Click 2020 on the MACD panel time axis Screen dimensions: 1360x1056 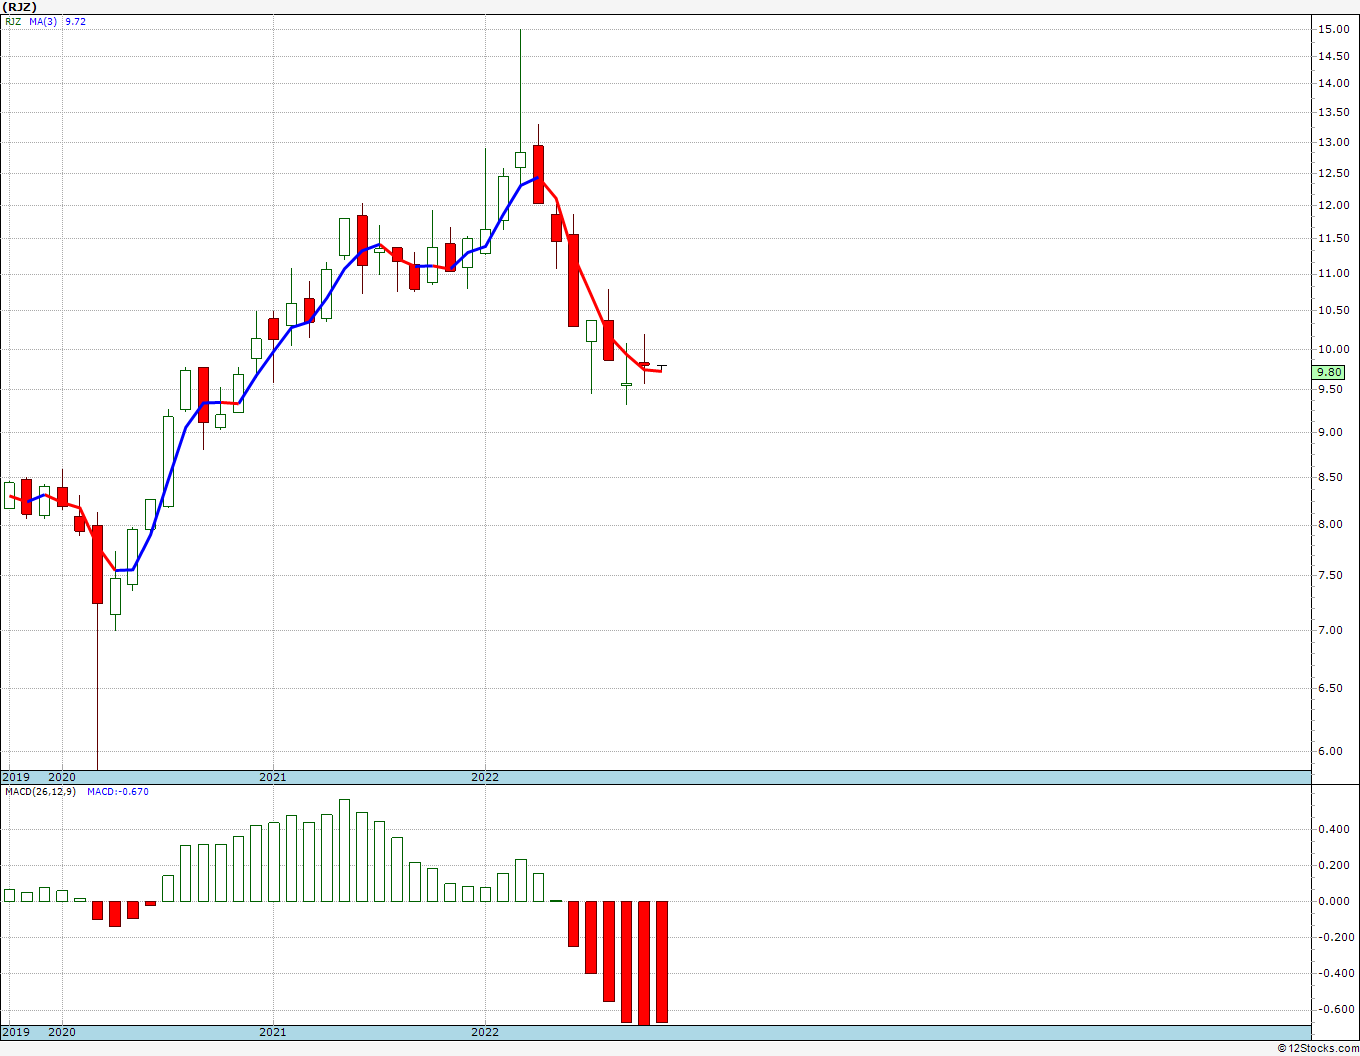click(x=62, y=1032)
